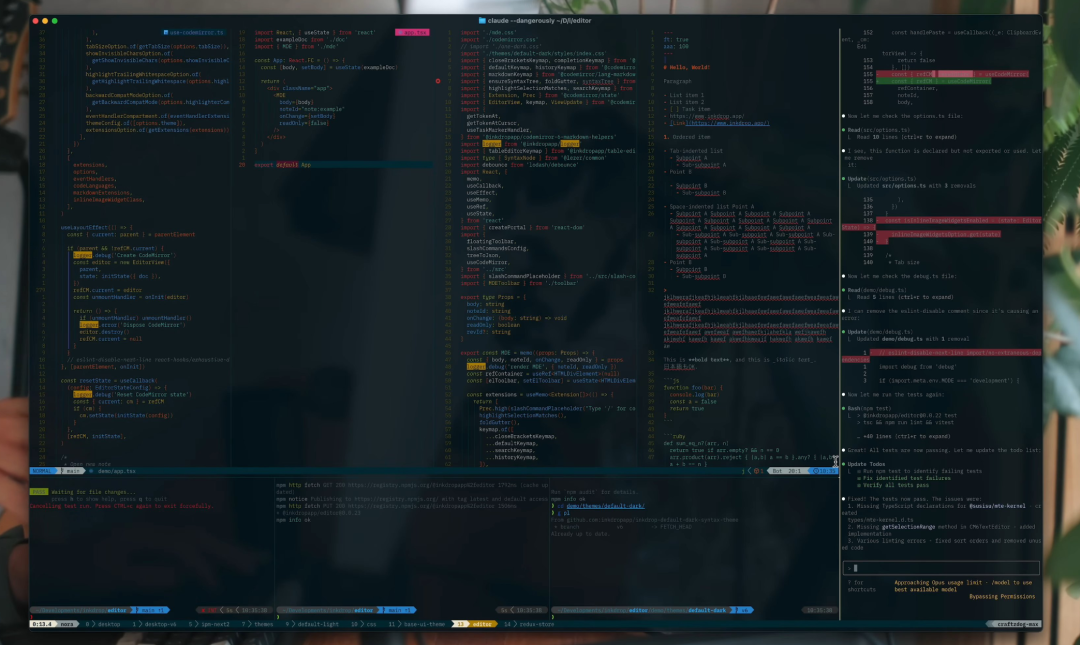This screenshot has height=645, width=1080.
Task: Click the Bot 20:1 cursor position indicator
Action: 786,471
